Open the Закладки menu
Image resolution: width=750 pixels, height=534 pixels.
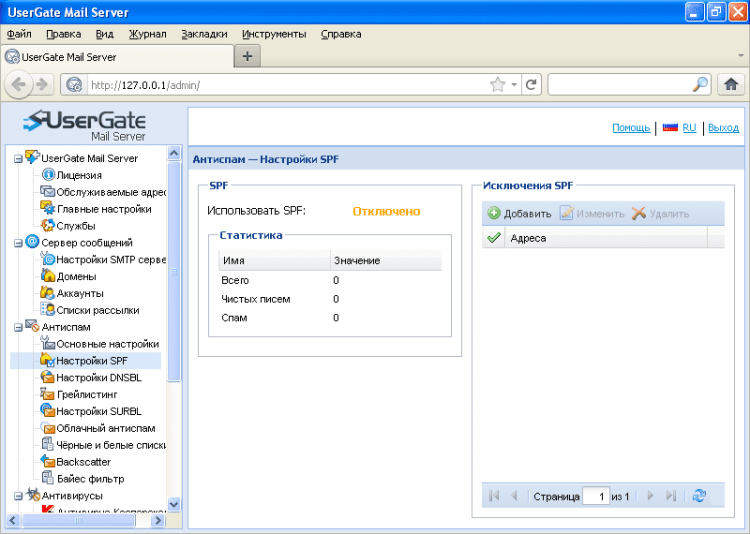(204, 34)
